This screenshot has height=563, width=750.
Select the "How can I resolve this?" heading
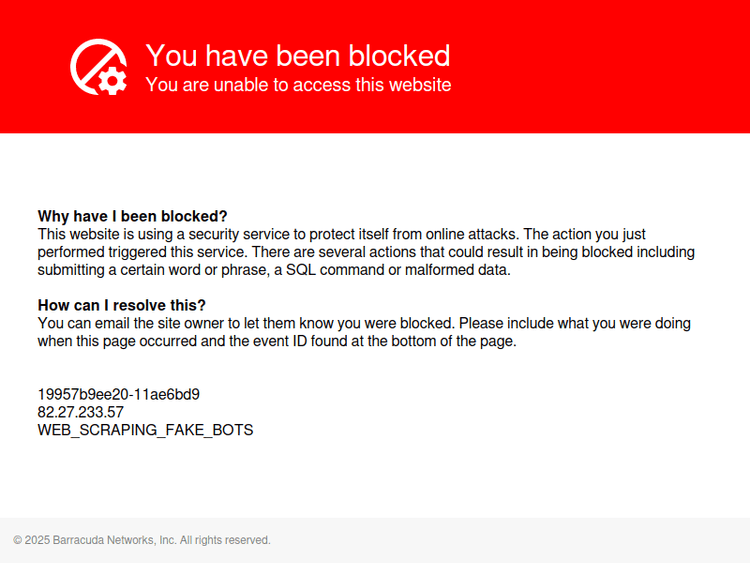pyautogui.click(x=122, y=305)
